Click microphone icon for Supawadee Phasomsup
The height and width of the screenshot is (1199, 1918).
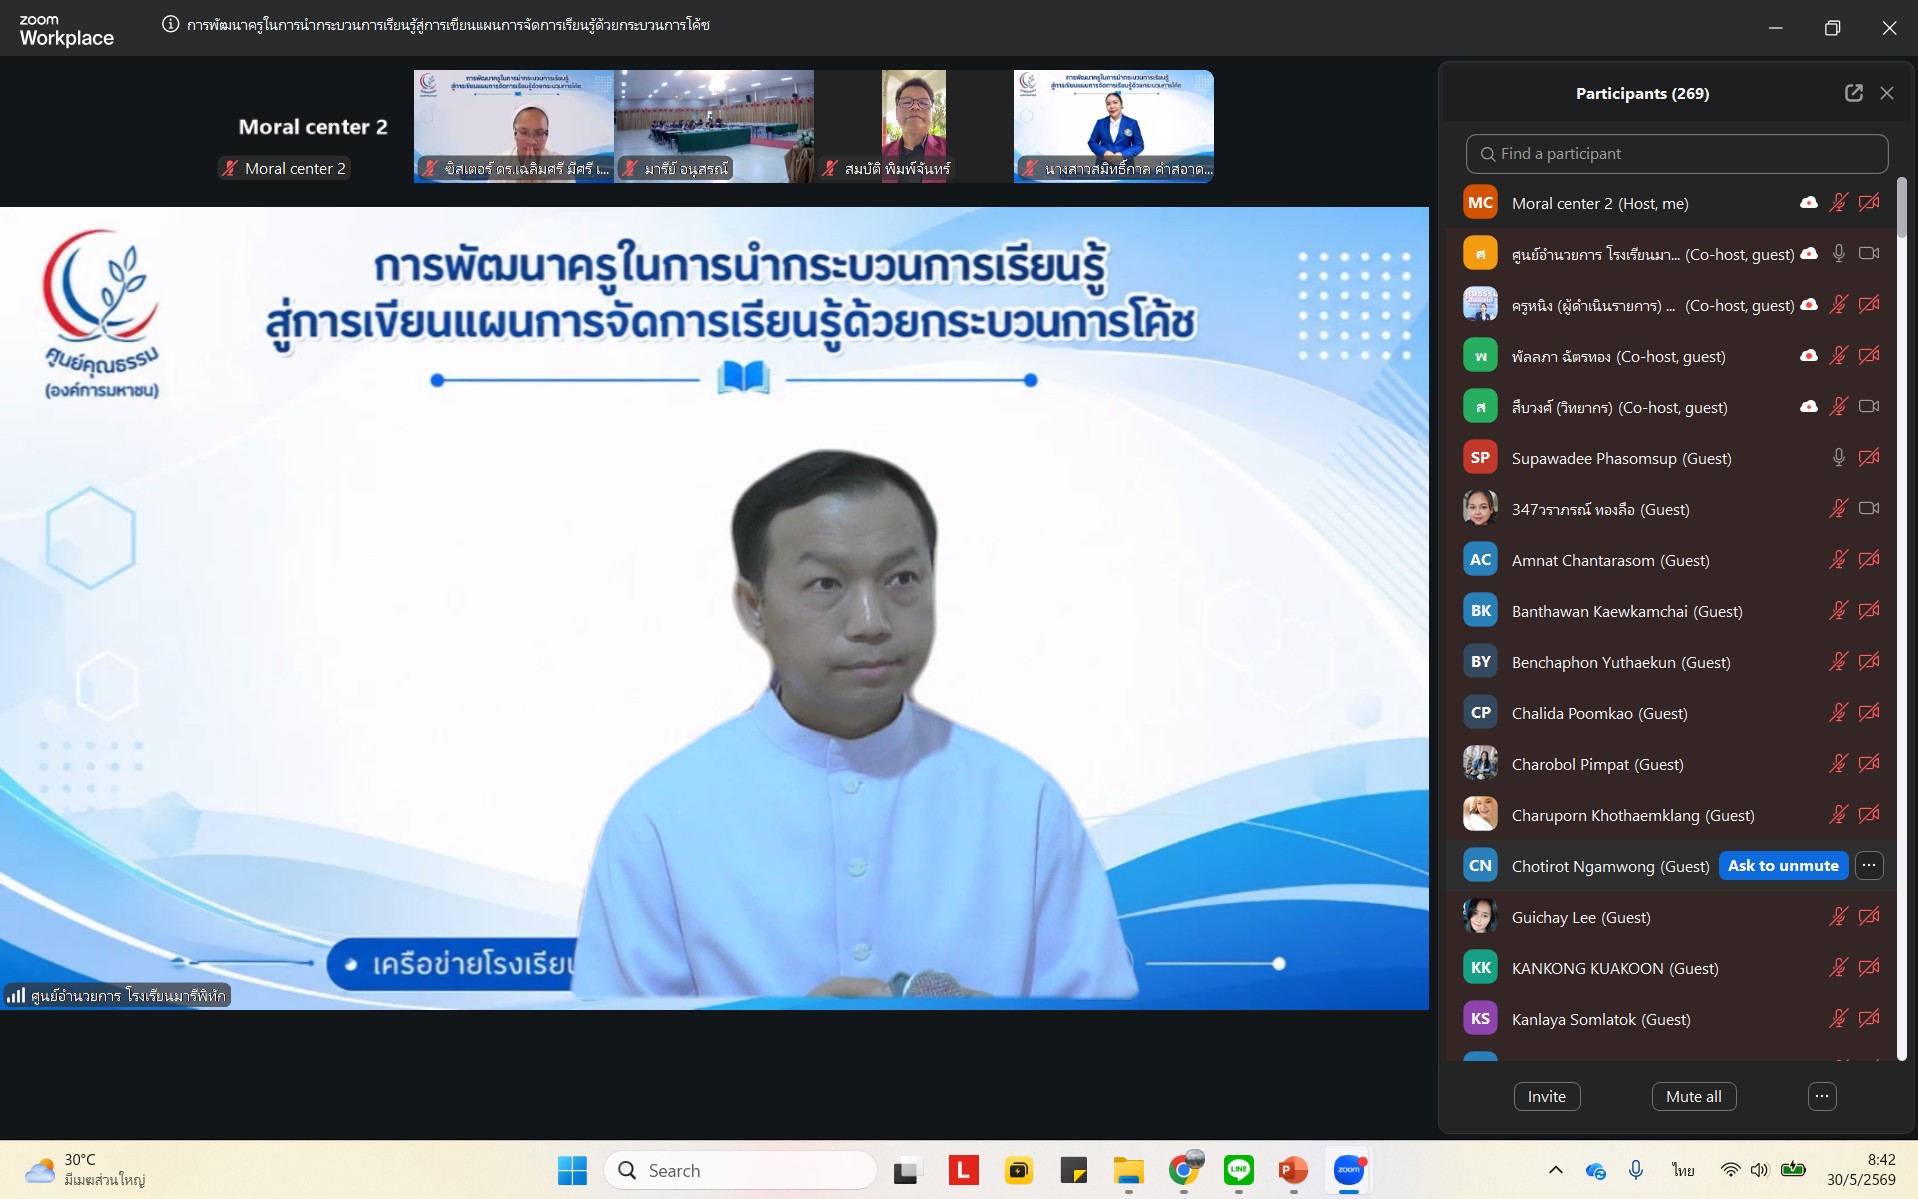point(1838,458)
